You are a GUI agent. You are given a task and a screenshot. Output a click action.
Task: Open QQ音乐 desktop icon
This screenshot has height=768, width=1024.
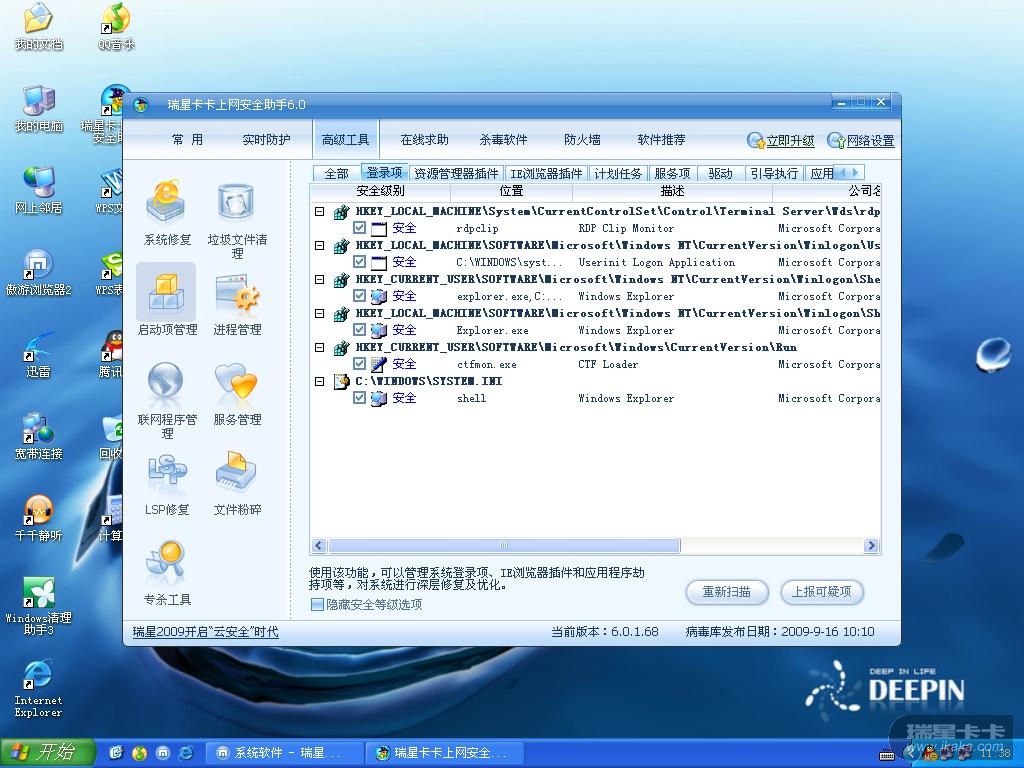pos(116,27)
